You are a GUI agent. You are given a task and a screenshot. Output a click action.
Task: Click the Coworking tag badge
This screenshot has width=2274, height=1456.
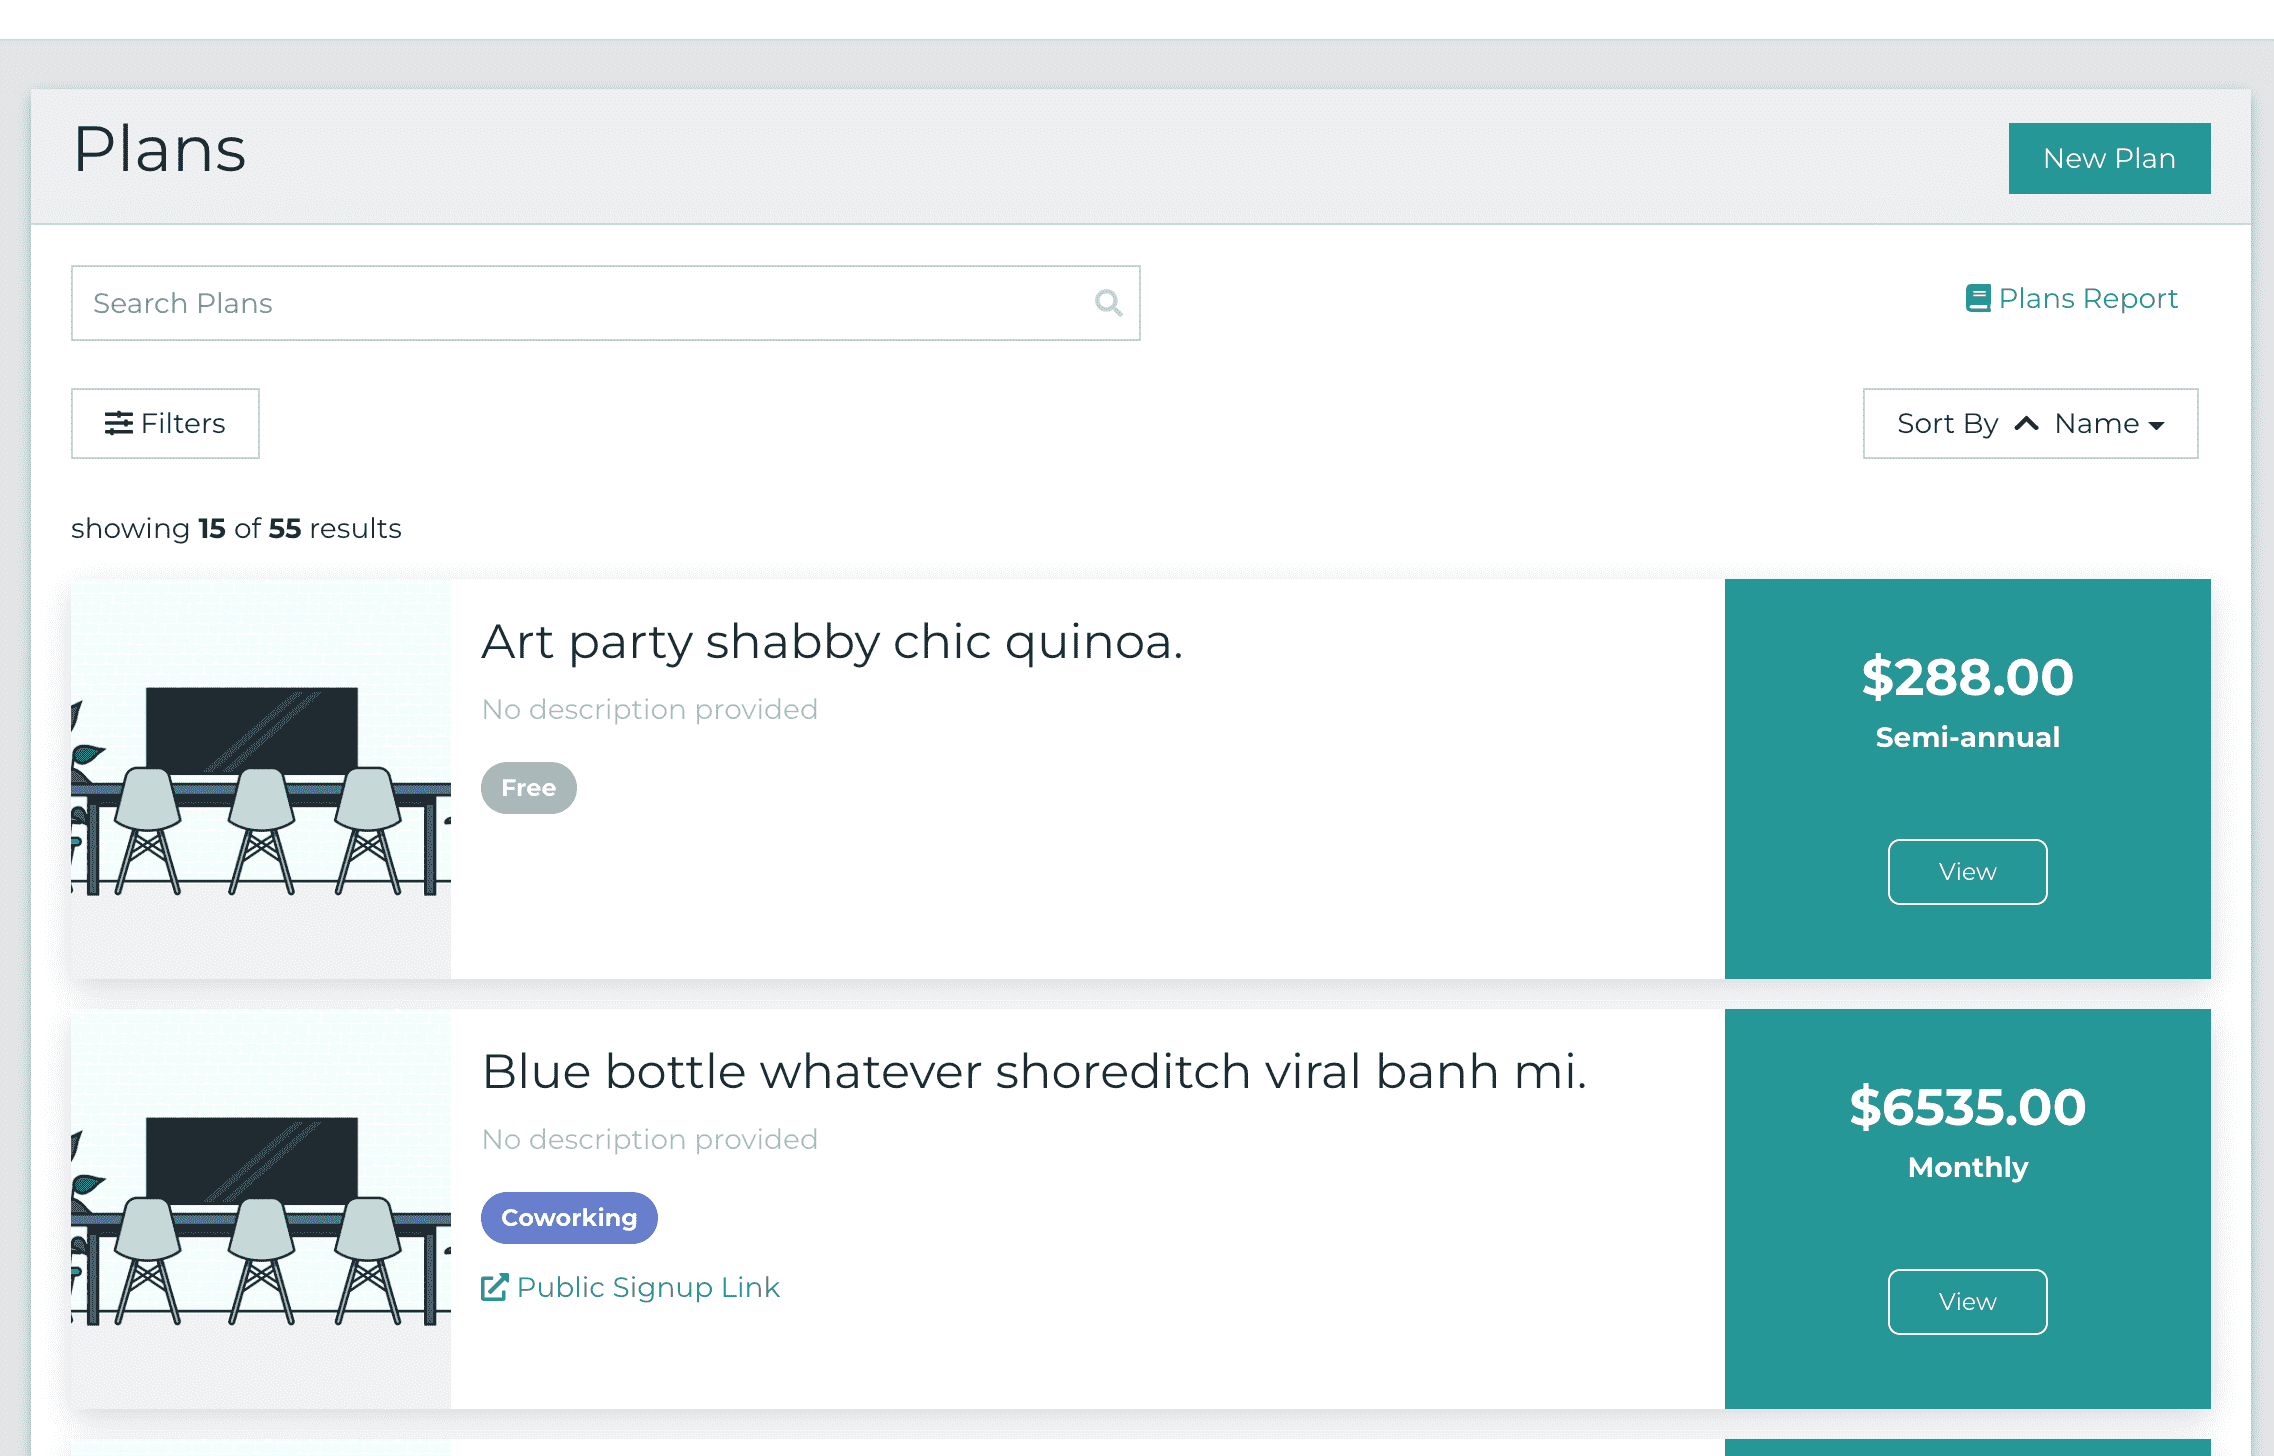point(569,1218)
